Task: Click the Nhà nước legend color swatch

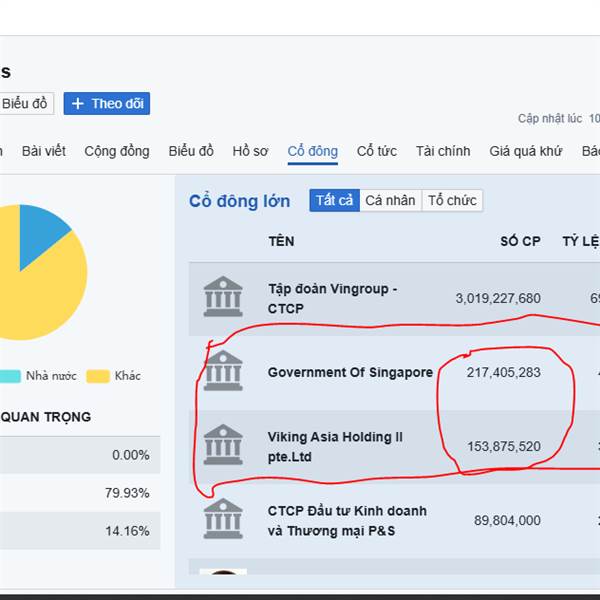Action: click(x=10, y=376)
